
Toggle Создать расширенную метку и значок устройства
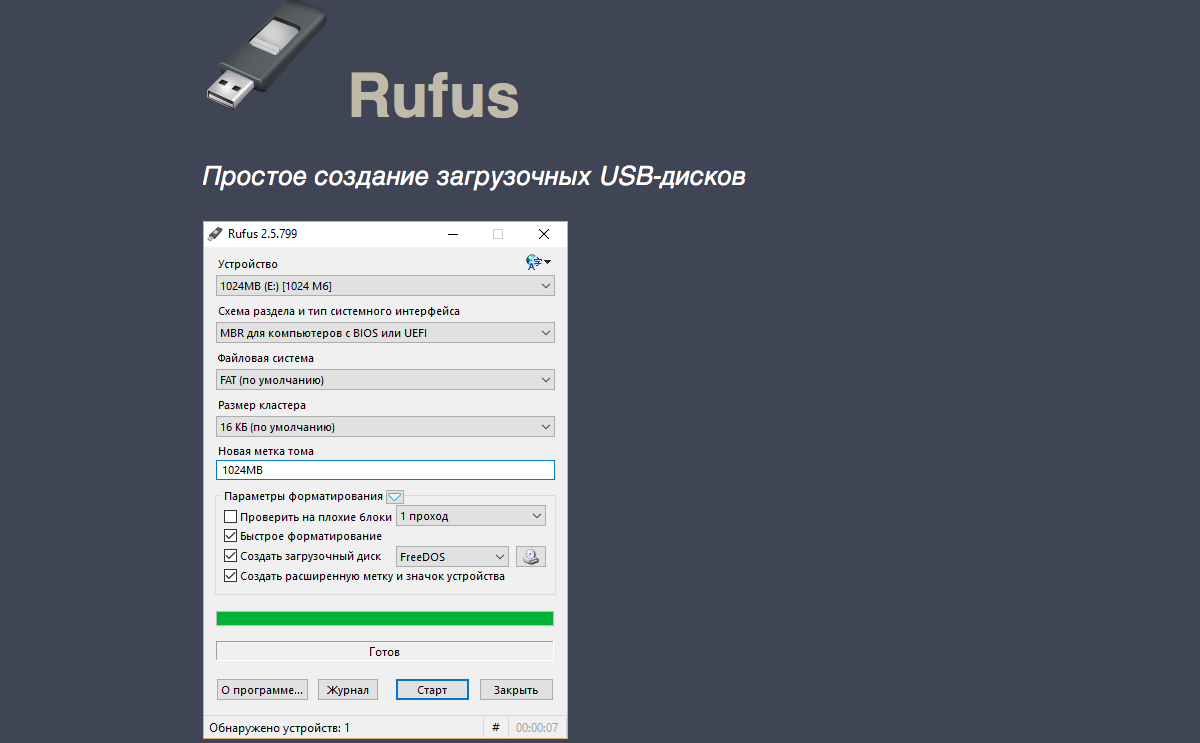click(x=230, y=575)
